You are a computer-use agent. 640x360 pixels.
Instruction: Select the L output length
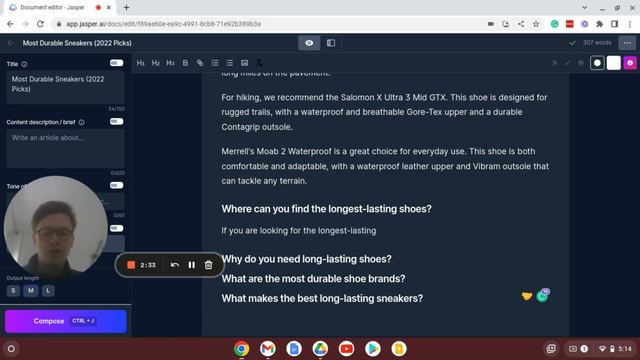48,291
